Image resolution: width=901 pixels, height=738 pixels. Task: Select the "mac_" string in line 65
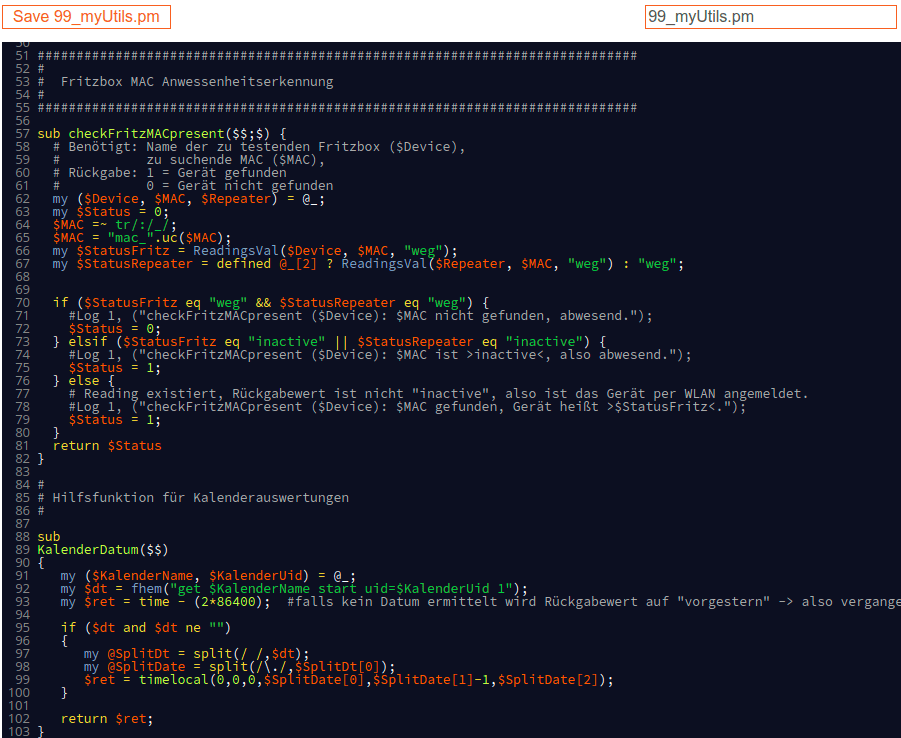coord(130,238)
